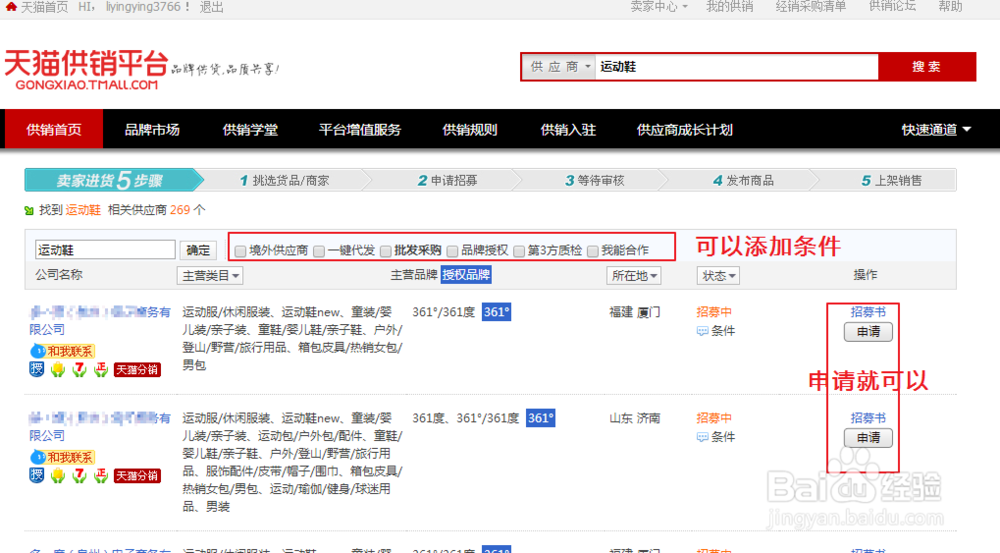Screen dimensions: 1000x553
Task: Open 卖家中心 dropdown in top bar
Action: 659,6
